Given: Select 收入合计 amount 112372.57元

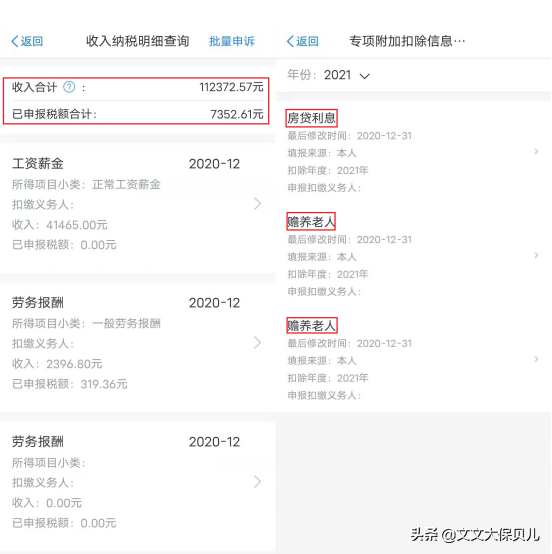Looking at the screenshot, I should pyautogui.click(x=231, y=87).
